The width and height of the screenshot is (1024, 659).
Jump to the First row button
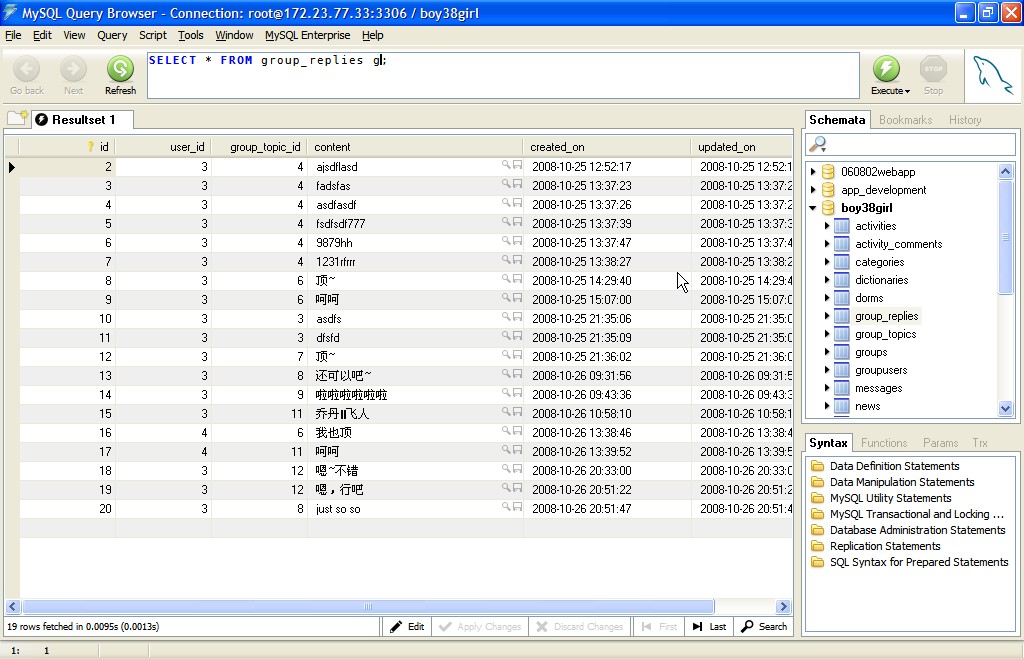click(x=659, y=626)
